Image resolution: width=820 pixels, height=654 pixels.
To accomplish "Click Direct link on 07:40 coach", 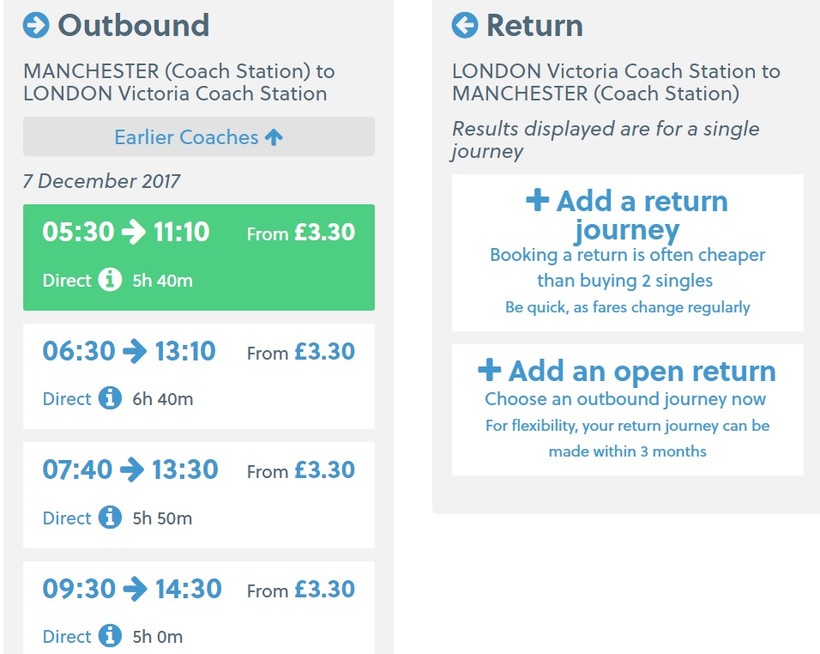I will click(67, 518).
